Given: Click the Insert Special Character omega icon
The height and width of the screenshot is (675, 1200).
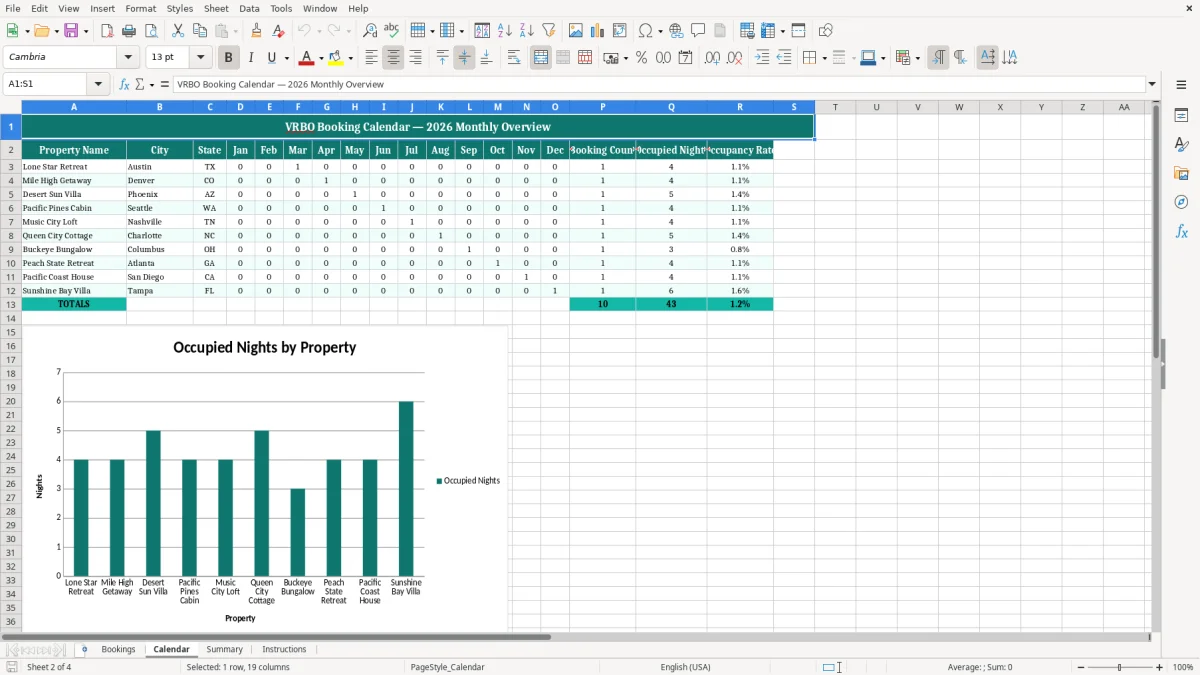Looking at the screenshot, I should click(x=645, y=31).
